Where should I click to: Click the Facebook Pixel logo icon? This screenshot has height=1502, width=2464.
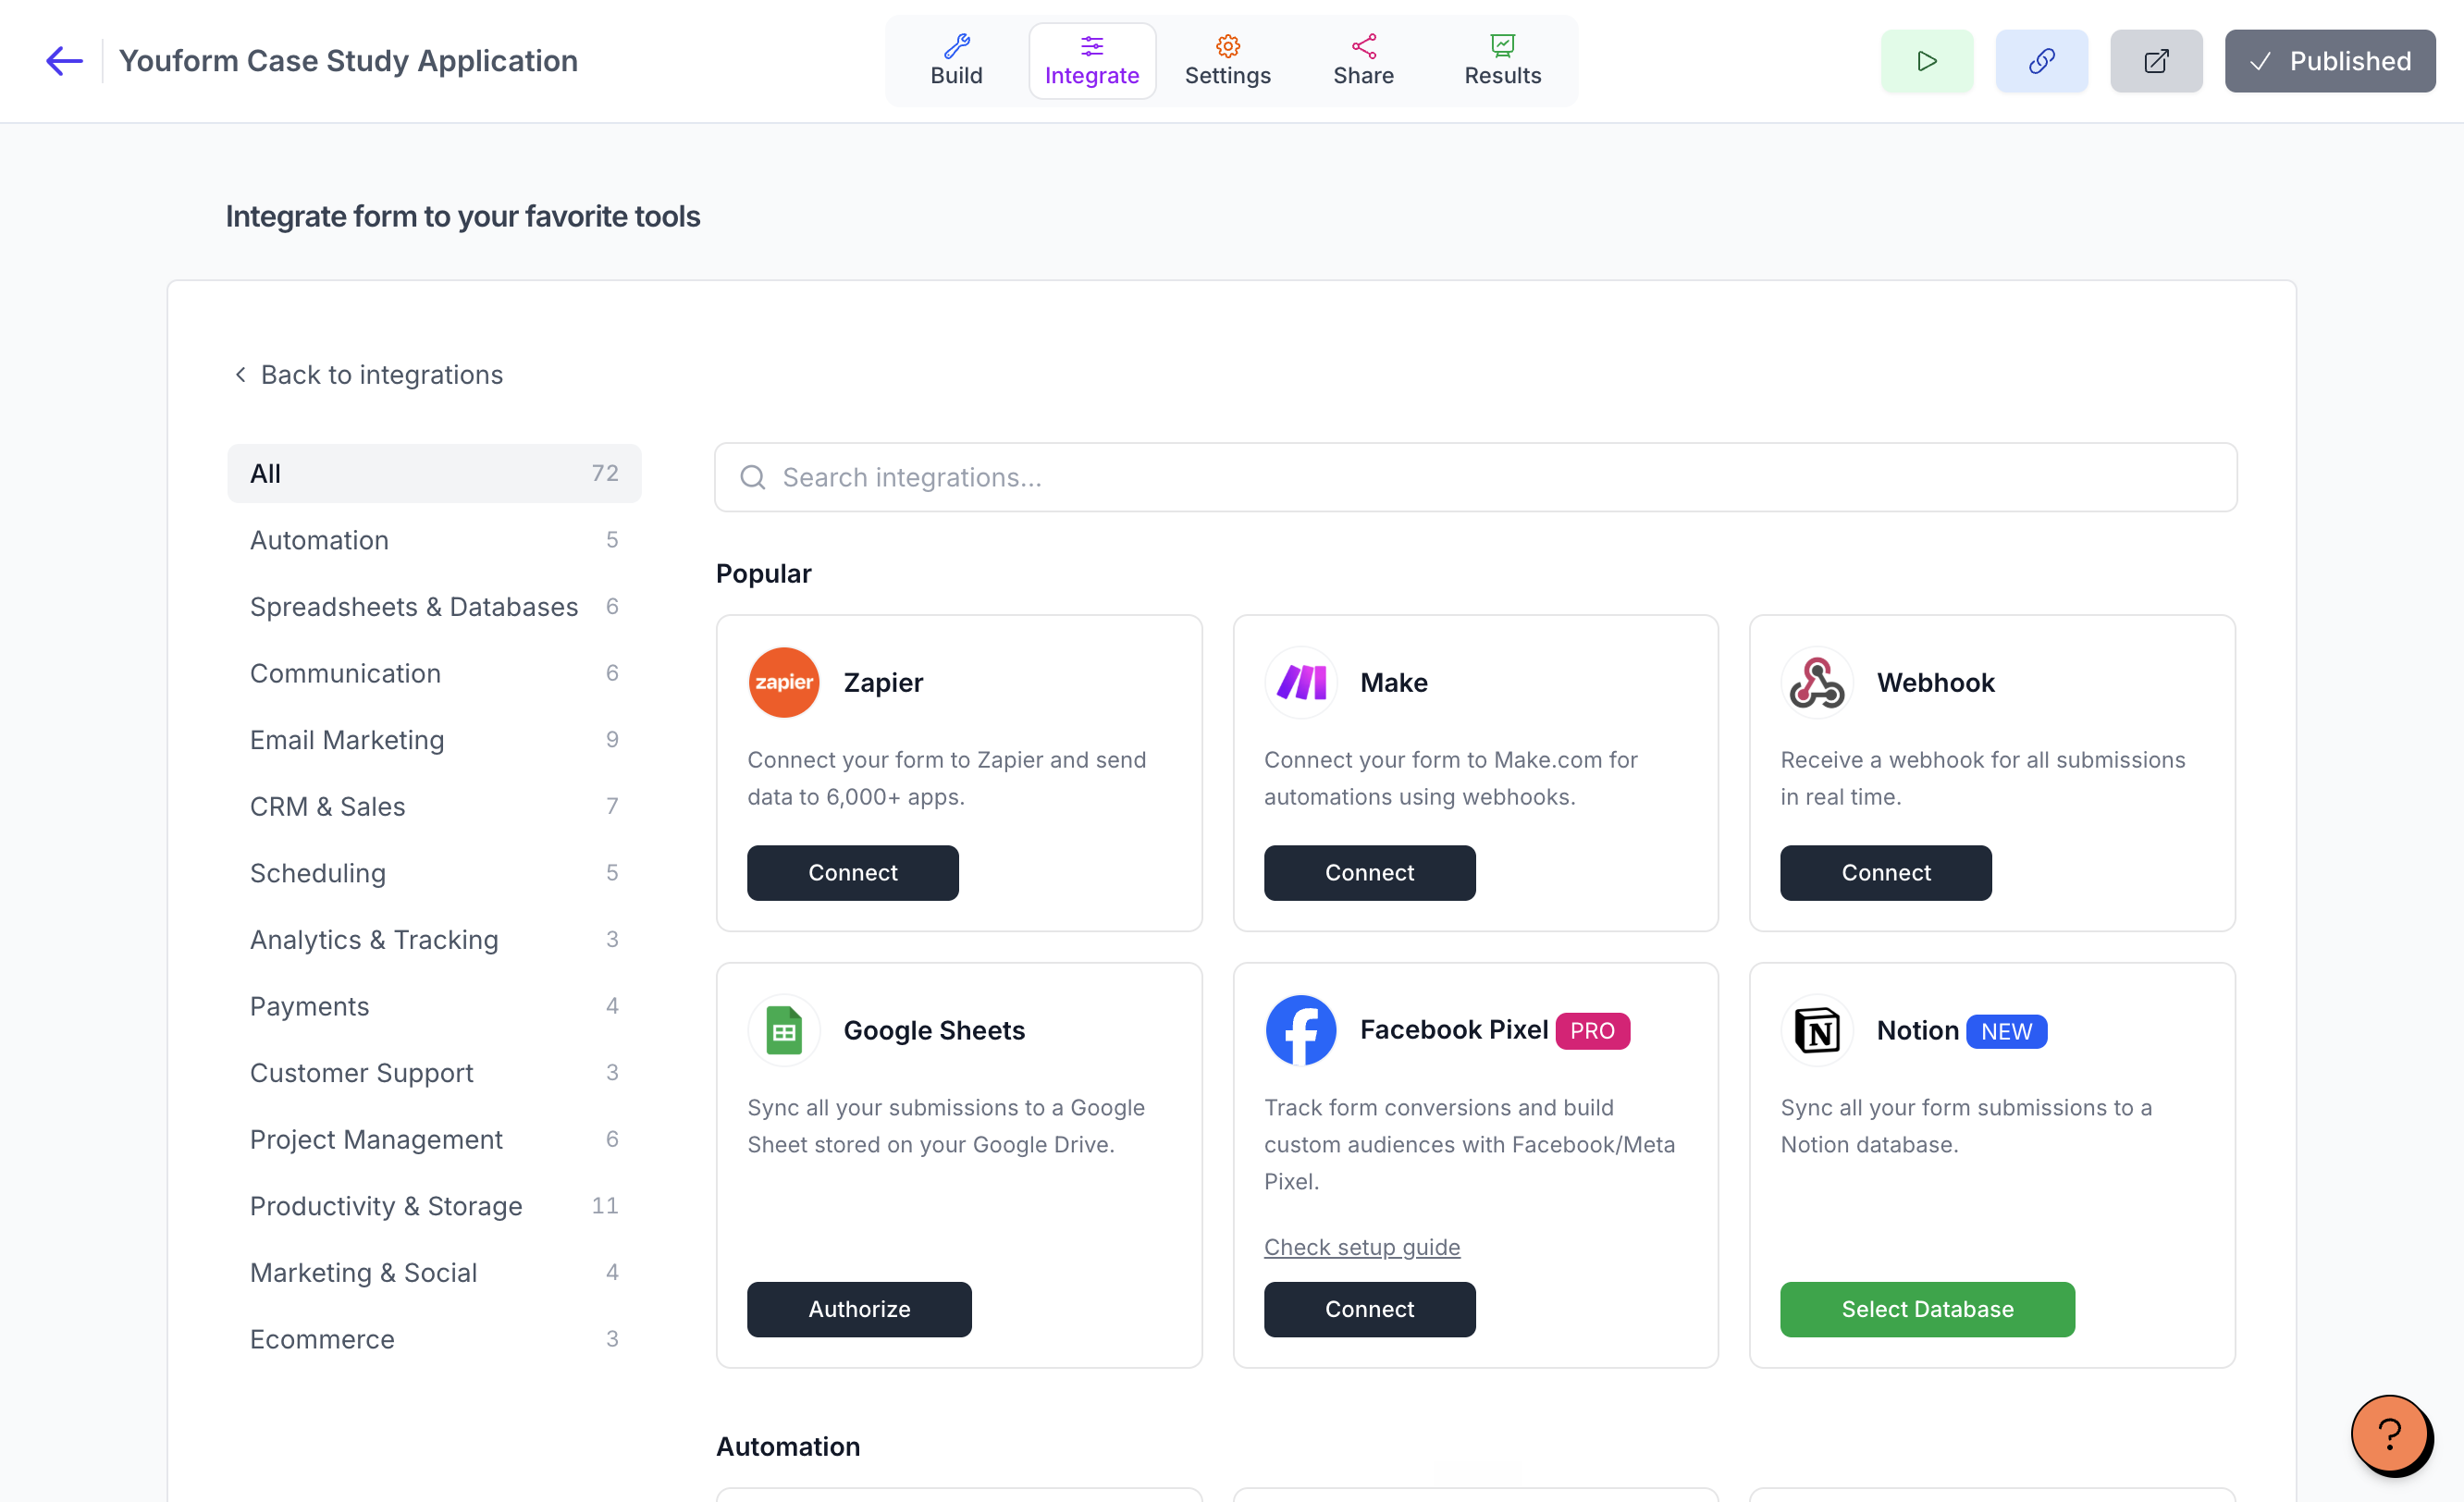pos(1301,1030)
